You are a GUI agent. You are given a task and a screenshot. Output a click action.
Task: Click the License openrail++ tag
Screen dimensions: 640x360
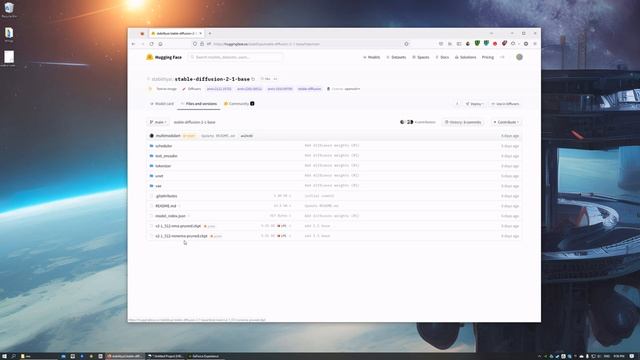344,89
